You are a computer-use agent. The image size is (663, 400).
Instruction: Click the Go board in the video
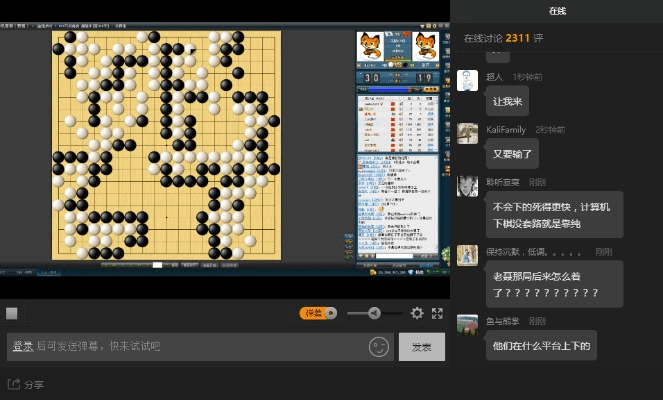click(x=167, y=145)
